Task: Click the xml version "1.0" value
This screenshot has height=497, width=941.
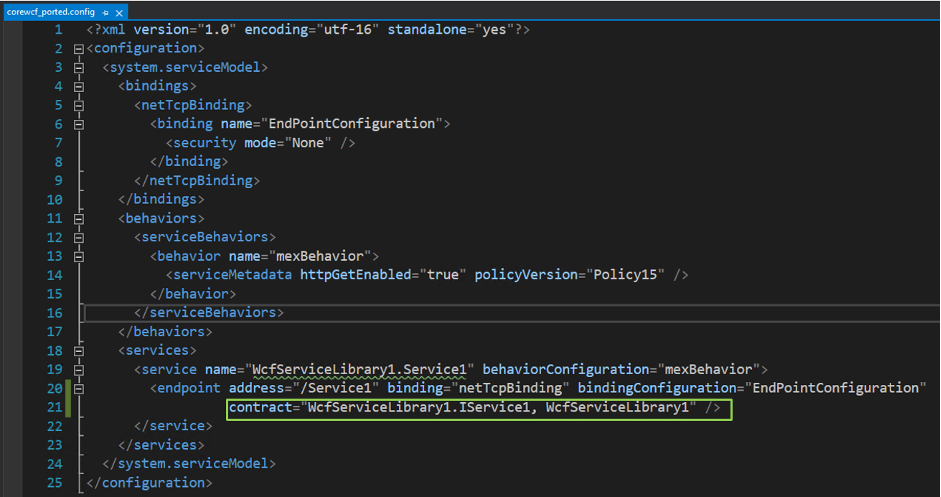Action: 217,29
